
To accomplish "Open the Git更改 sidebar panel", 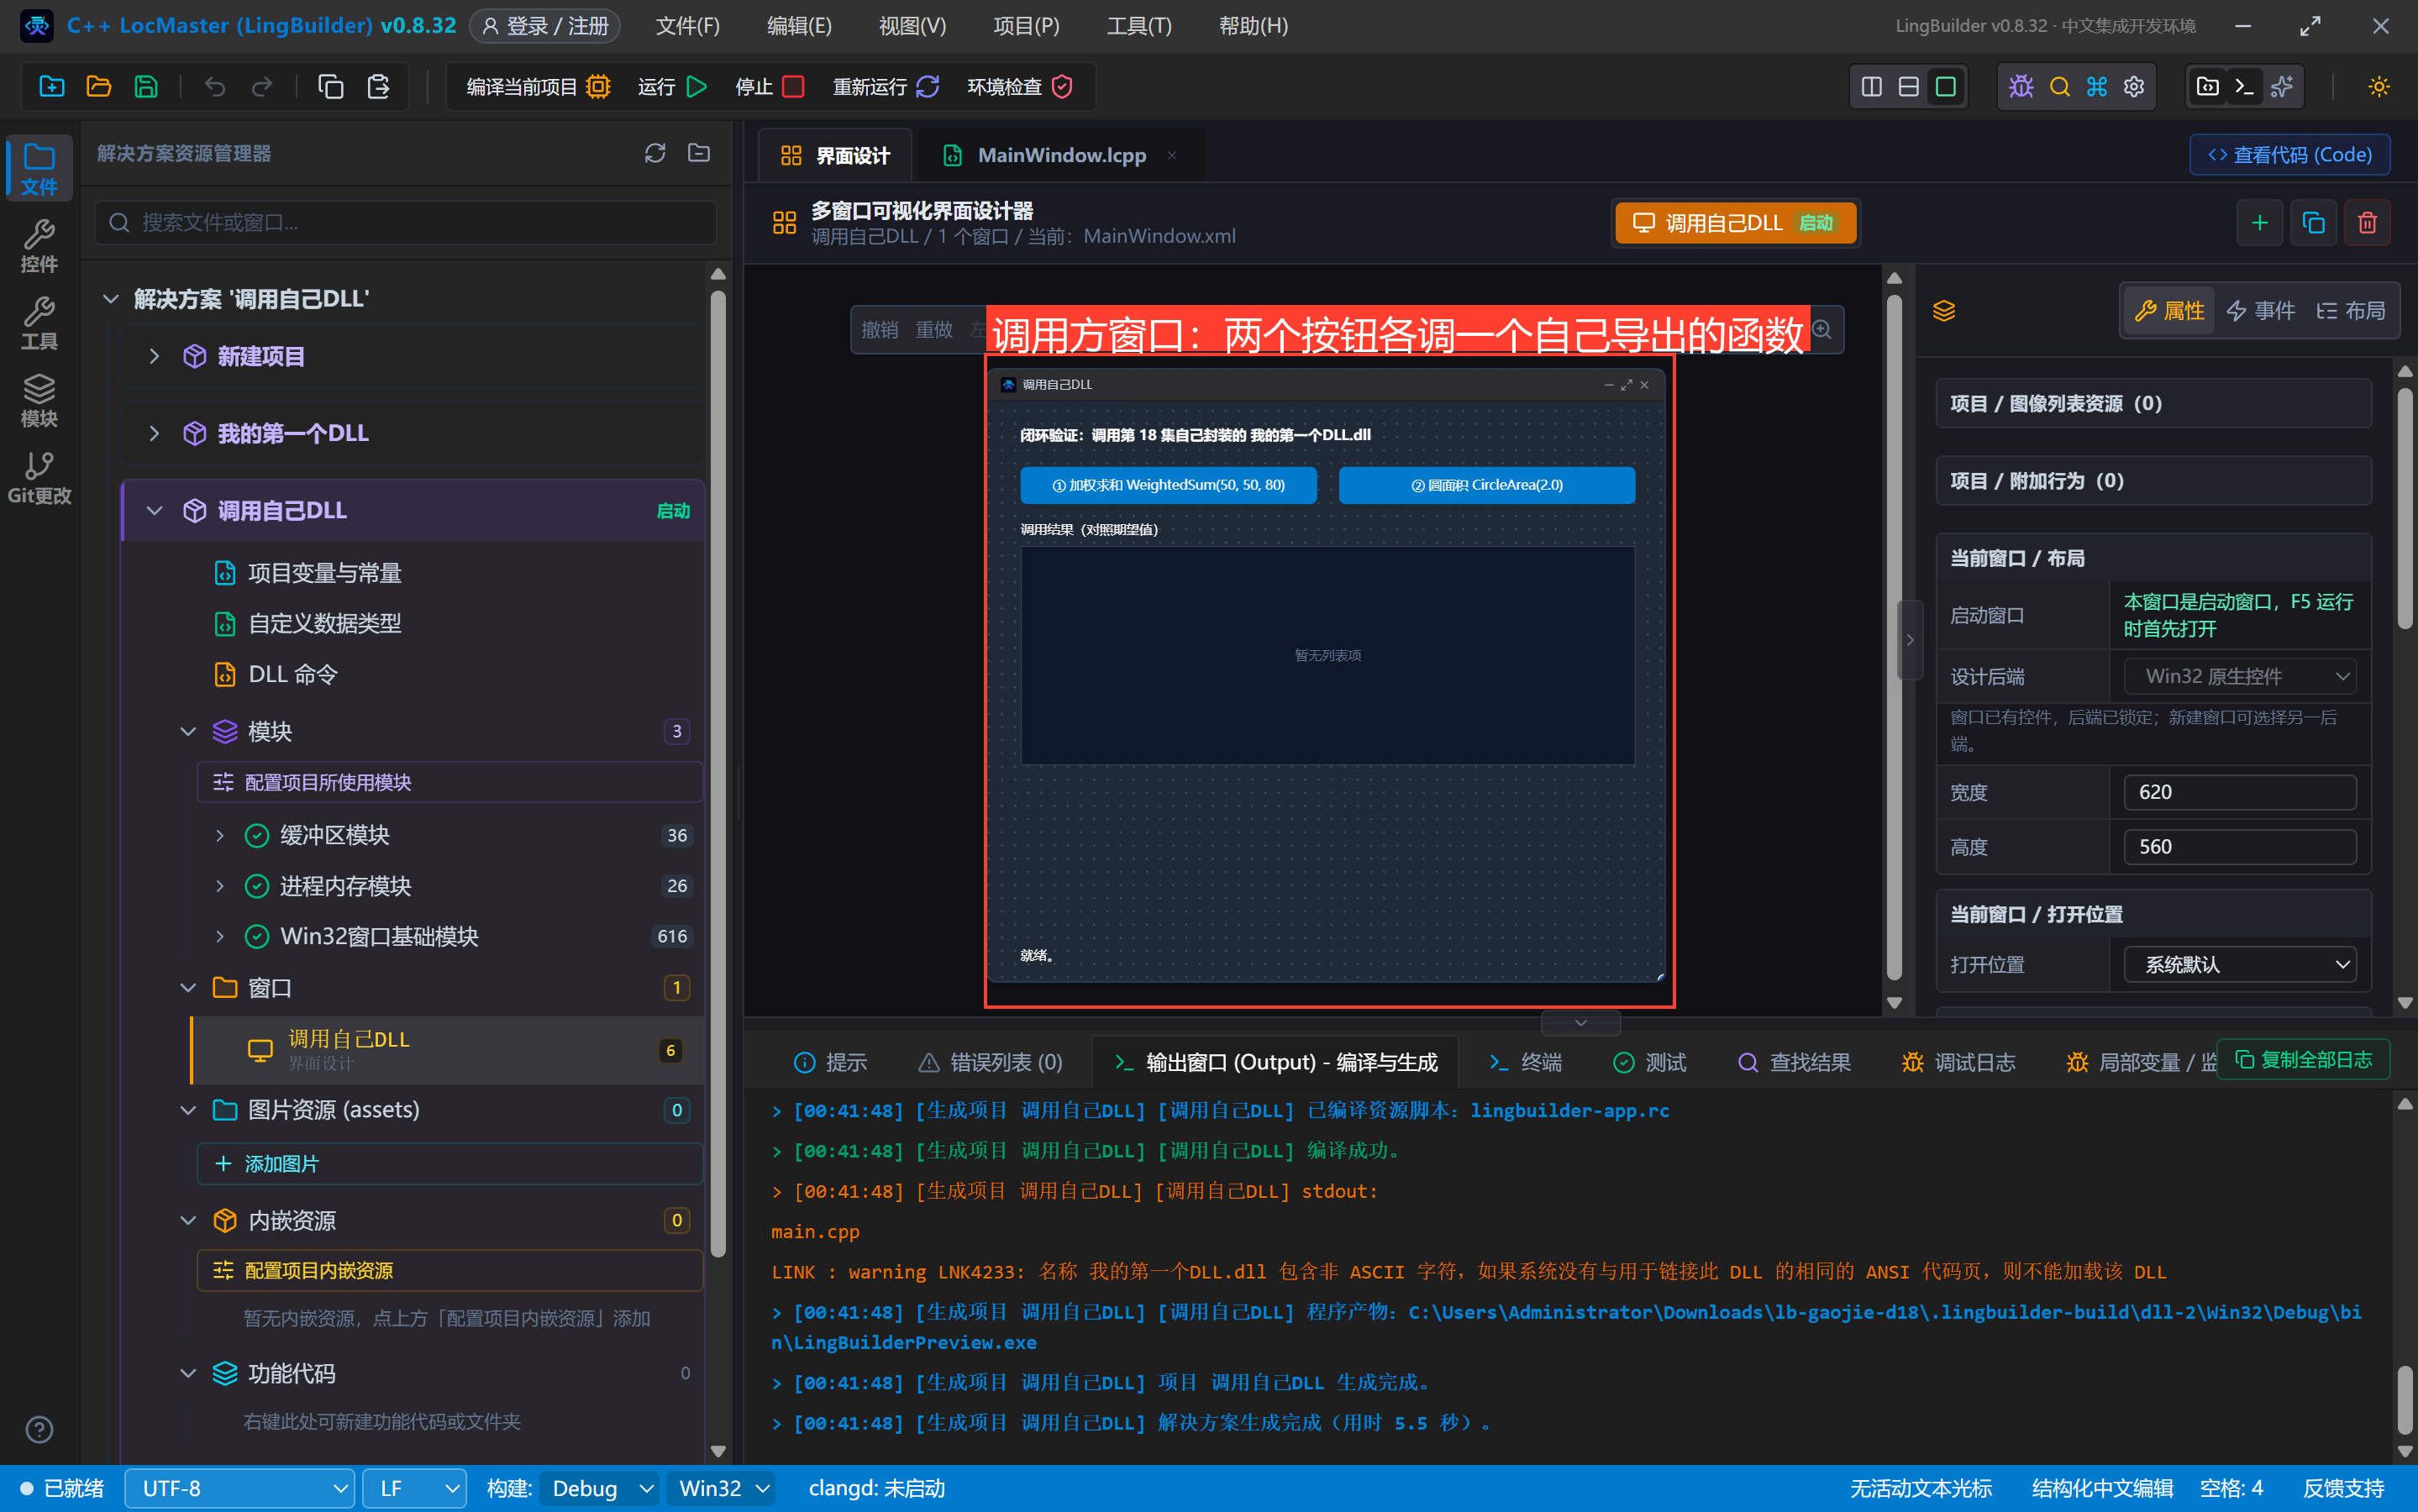I will tap(39, 477).
